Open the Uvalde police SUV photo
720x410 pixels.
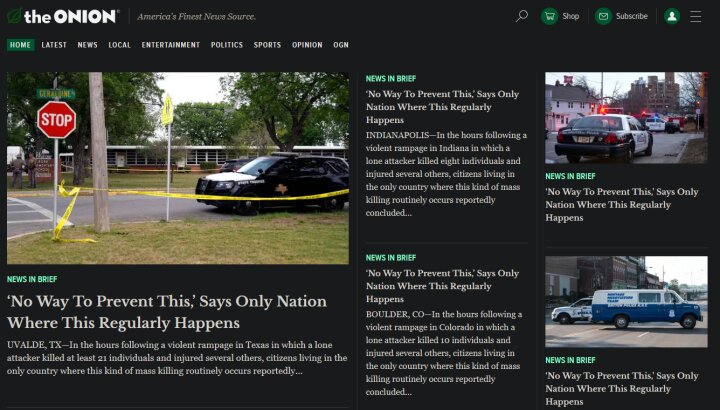pos(178,168)
